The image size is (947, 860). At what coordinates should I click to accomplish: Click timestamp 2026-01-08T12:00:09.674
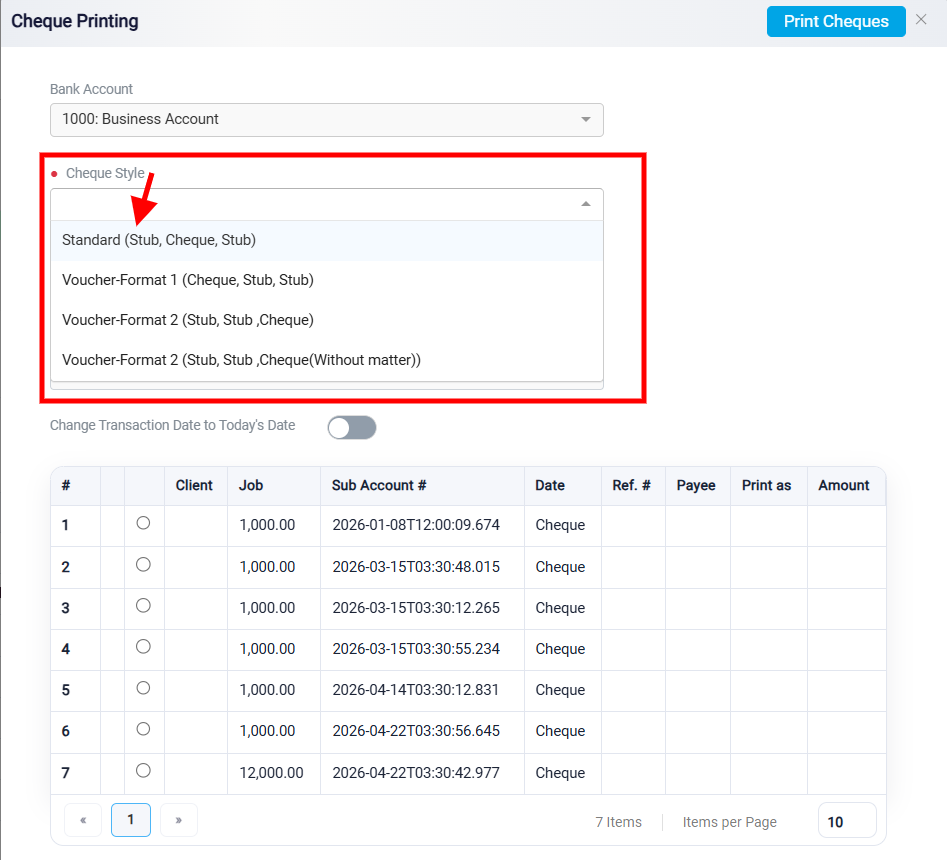click(x=416, y=525)
